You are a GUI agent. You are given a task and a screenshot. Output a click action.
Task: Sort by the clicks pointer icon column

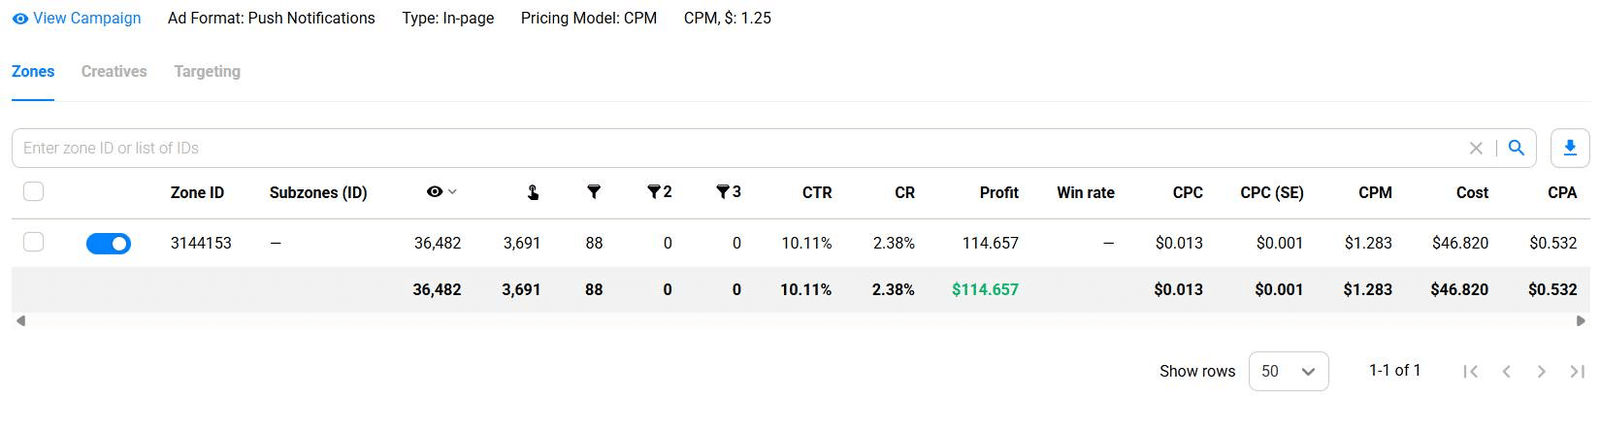tap(533, 192)
